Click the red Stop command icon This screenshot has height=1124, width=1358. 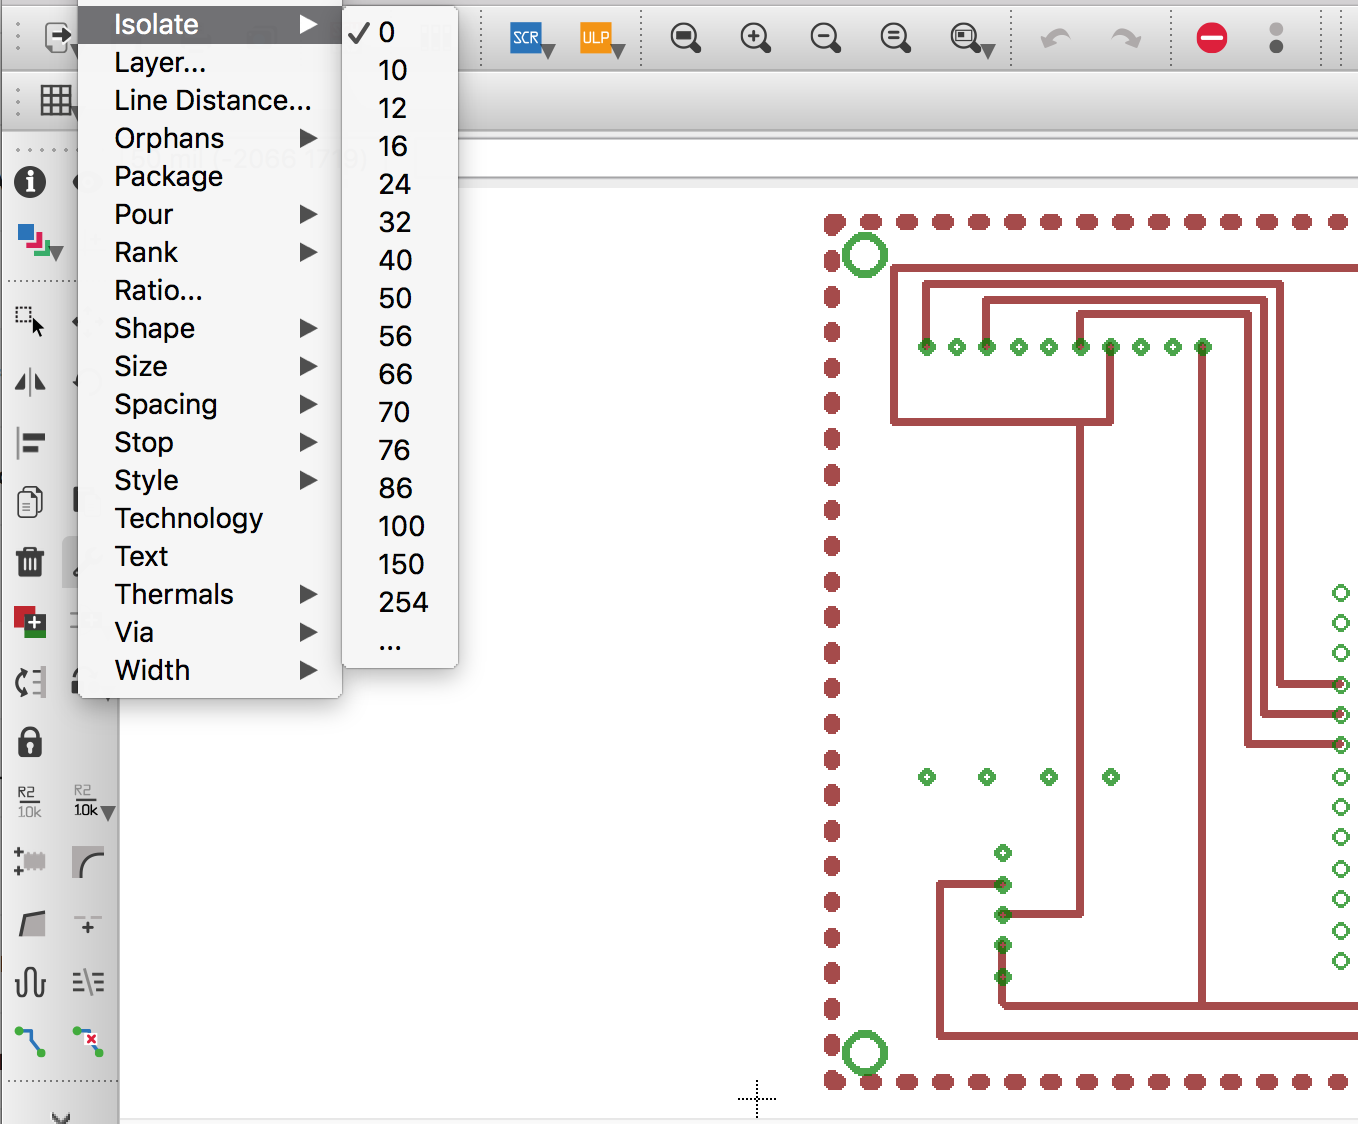tap(1211, 38)
